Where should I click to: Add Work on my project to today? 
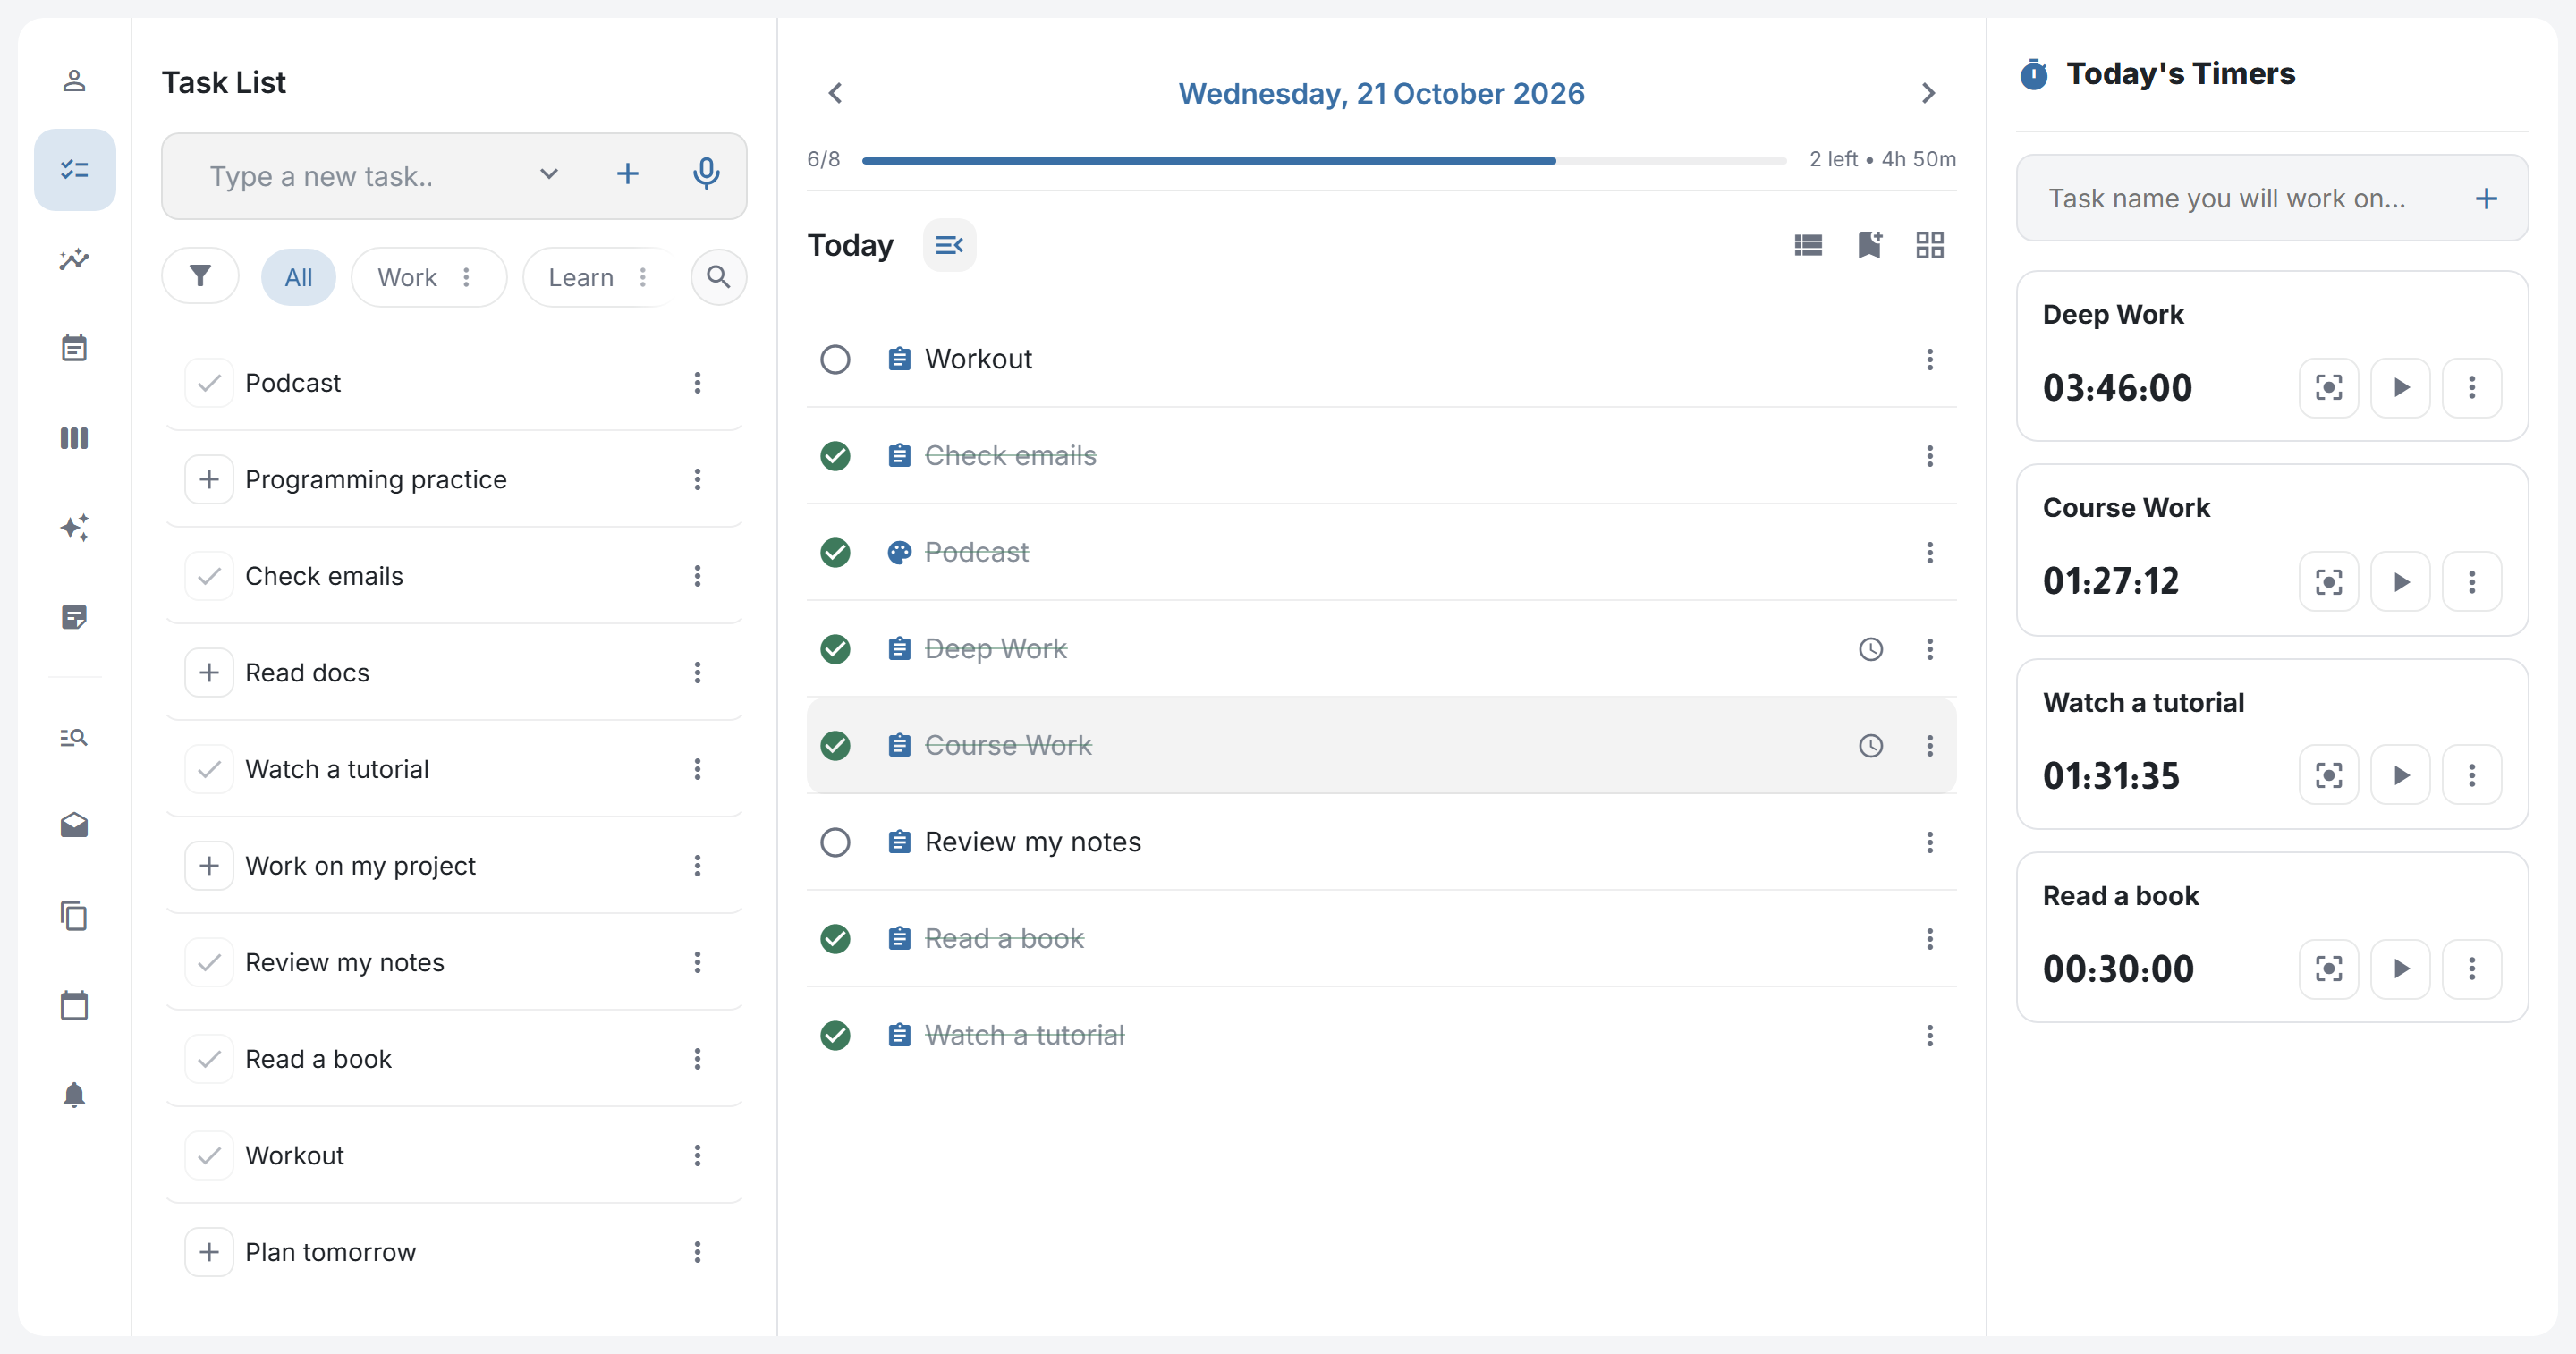pos(209,866)
